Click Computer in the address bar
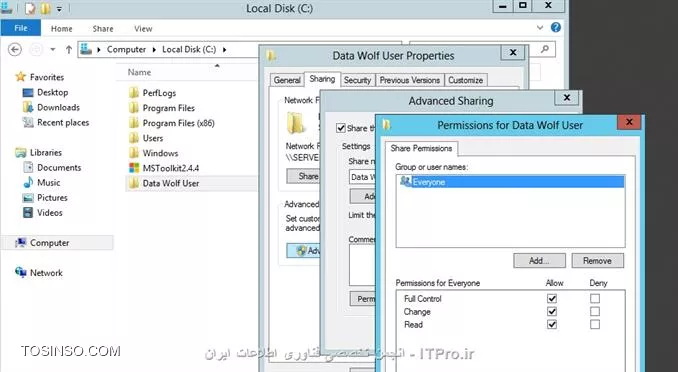The width and height of the screenshot is (678, 372). tap(126, 49)
